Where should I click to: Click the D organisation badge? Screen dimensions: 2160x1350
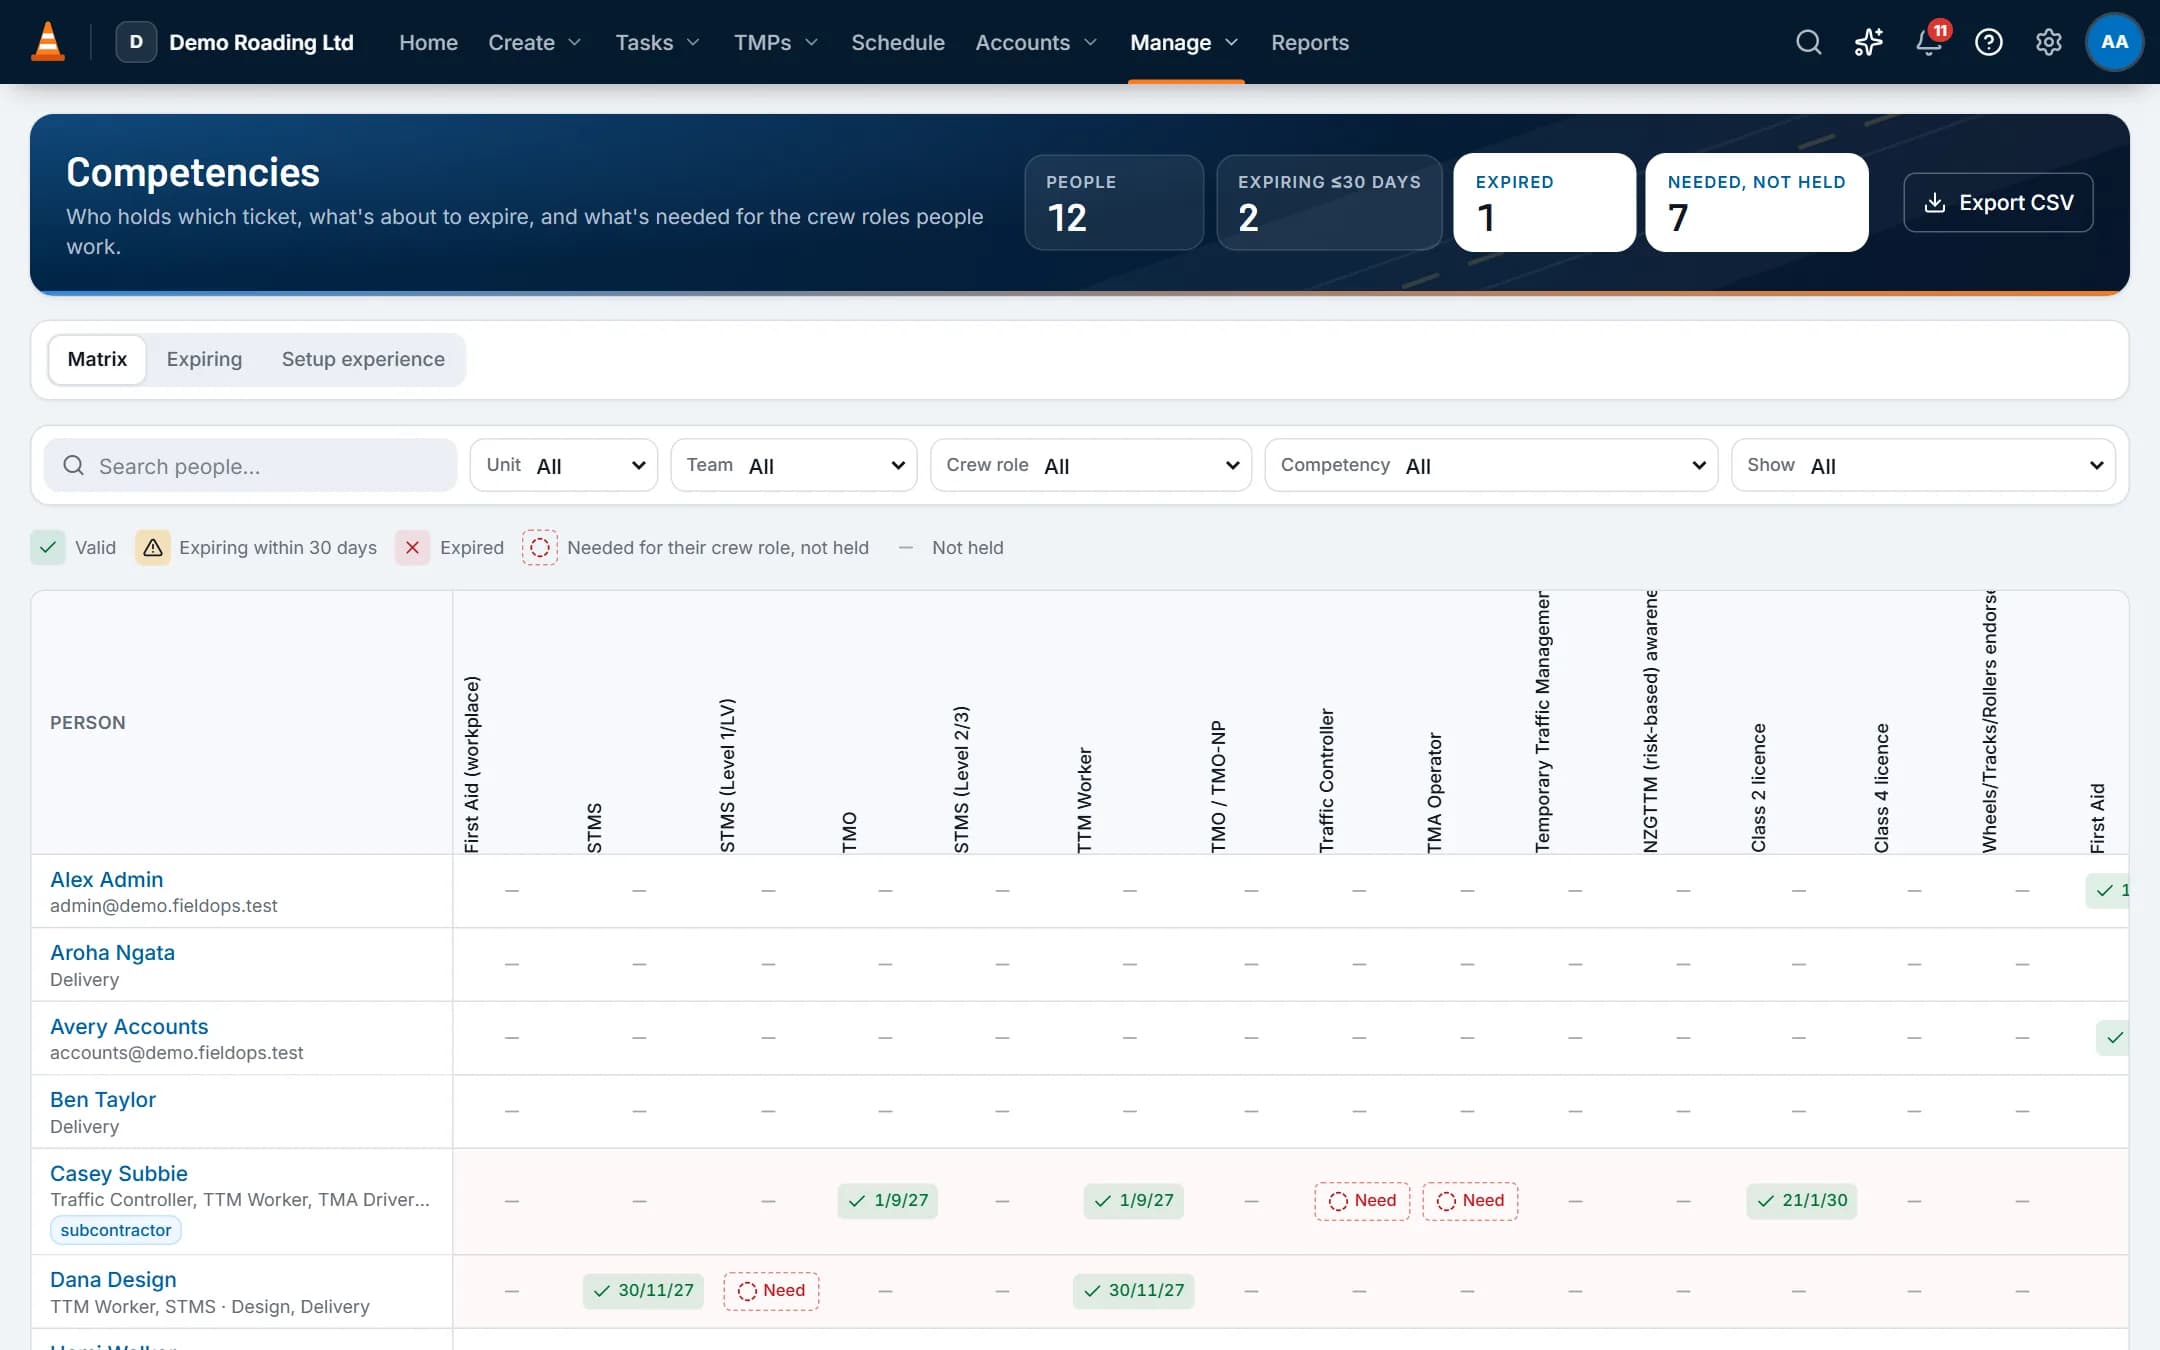tap(136, 42)
